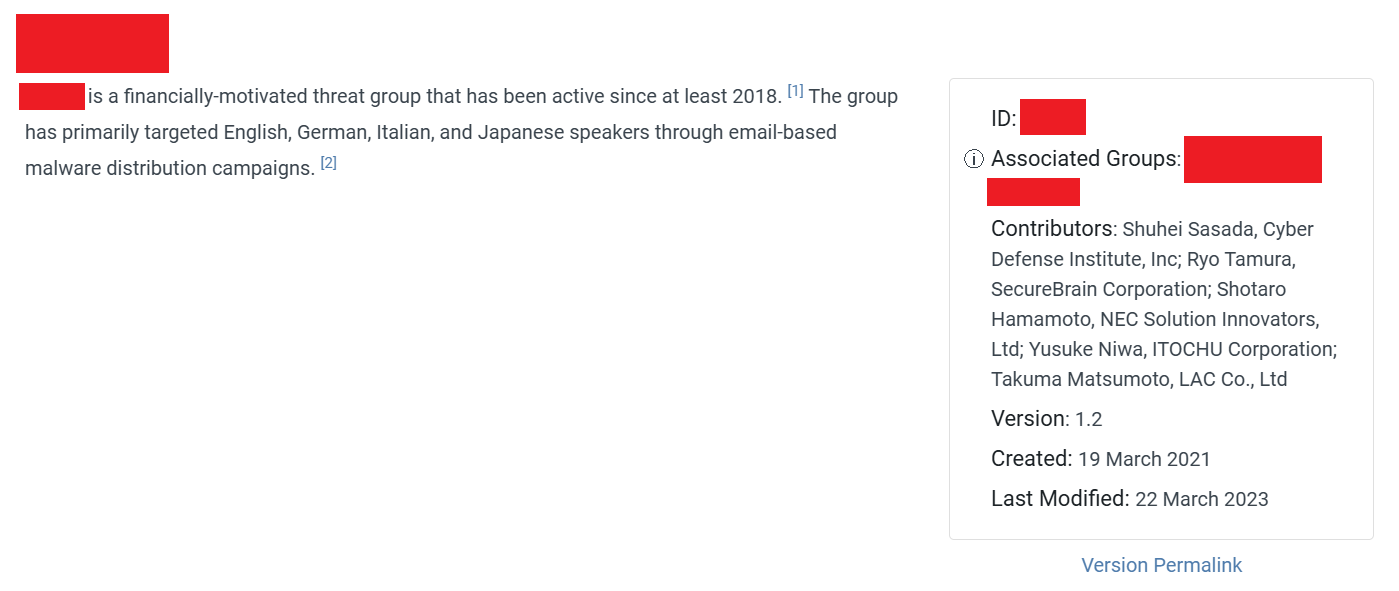Open the Version Permalink link
Viewport: 1399px width, 591px height.
tap(1161, 565)
